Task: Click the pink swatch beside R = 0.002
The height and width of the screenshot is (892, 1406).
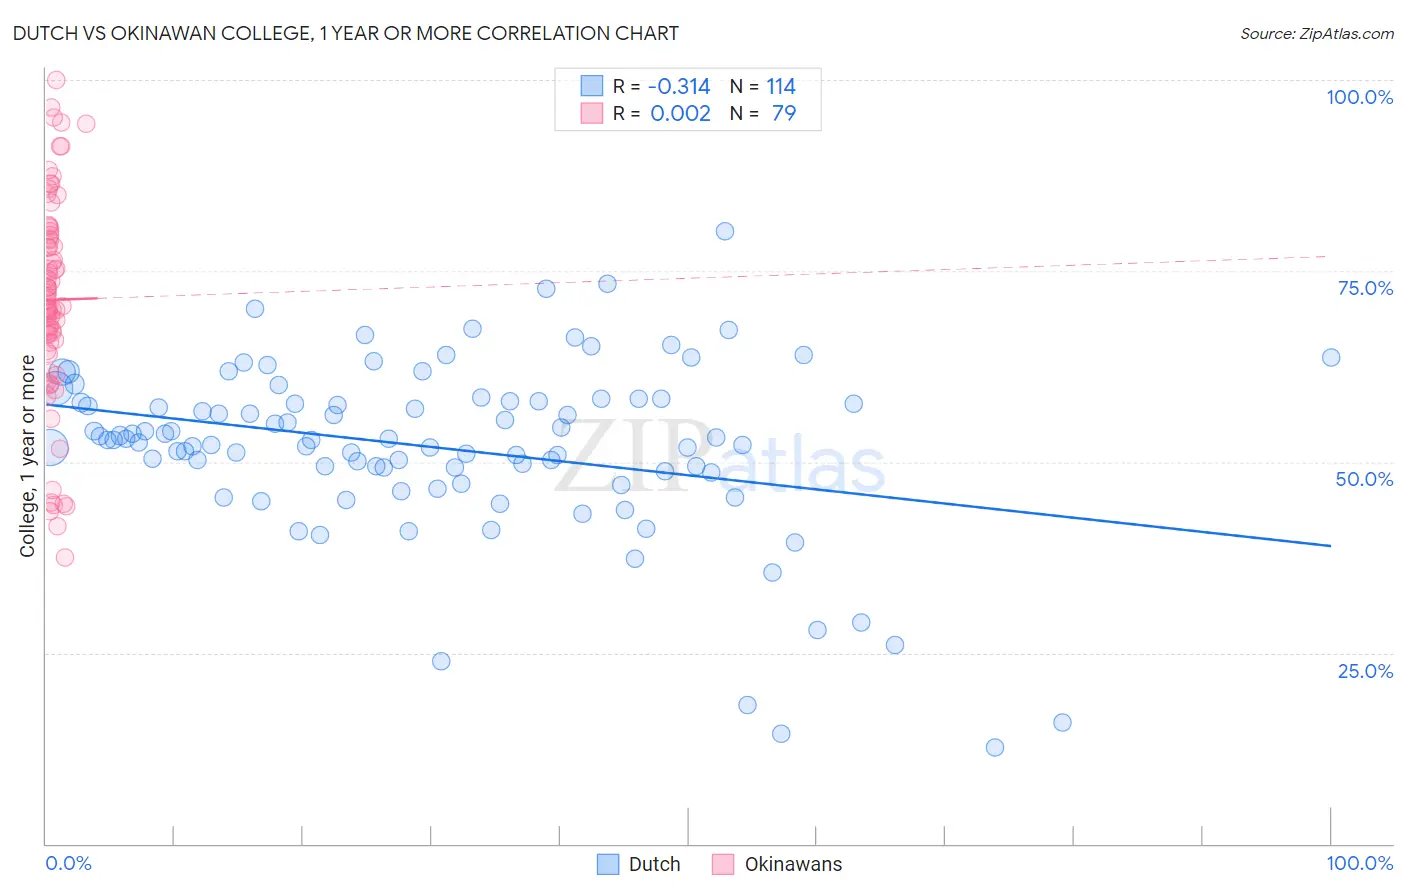Action: point(592,113)
